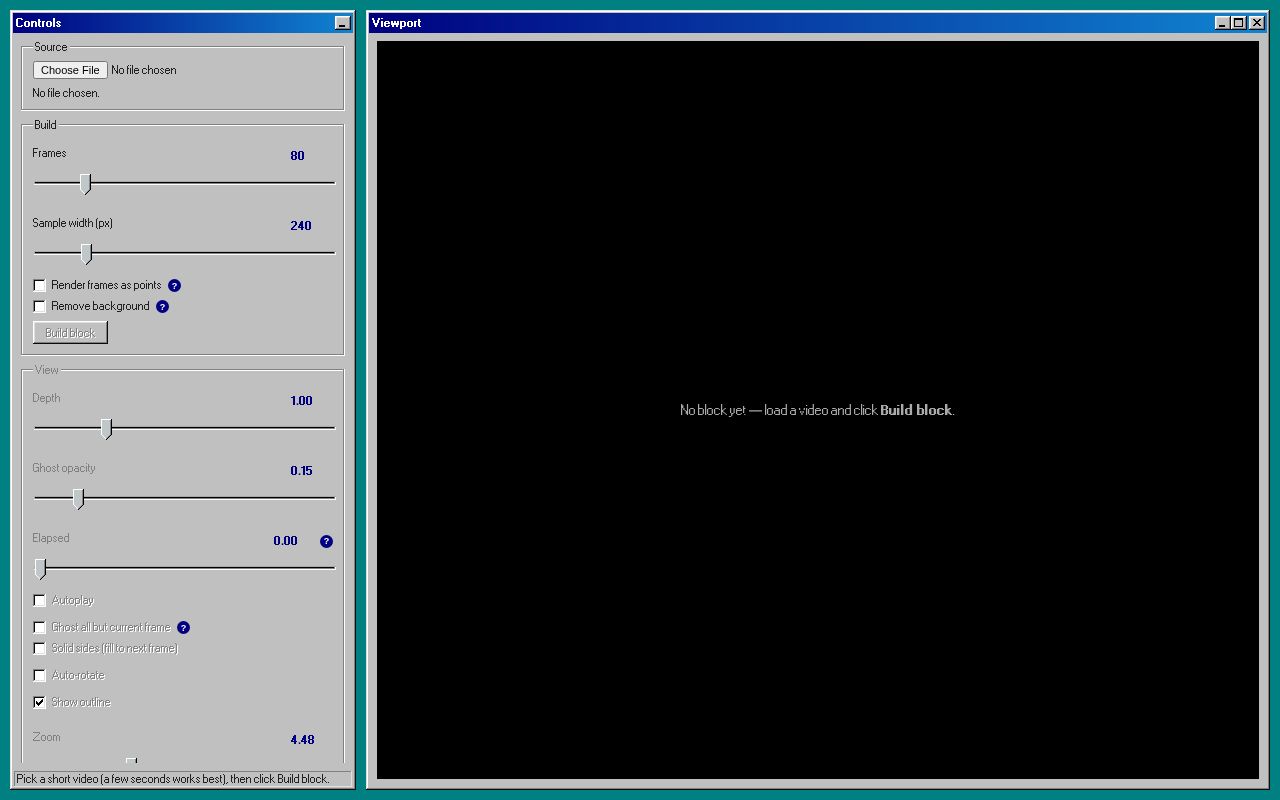1280x800 pixels.
Task: Click the Ghost opacity value 0.15
Action: (301, 471)
